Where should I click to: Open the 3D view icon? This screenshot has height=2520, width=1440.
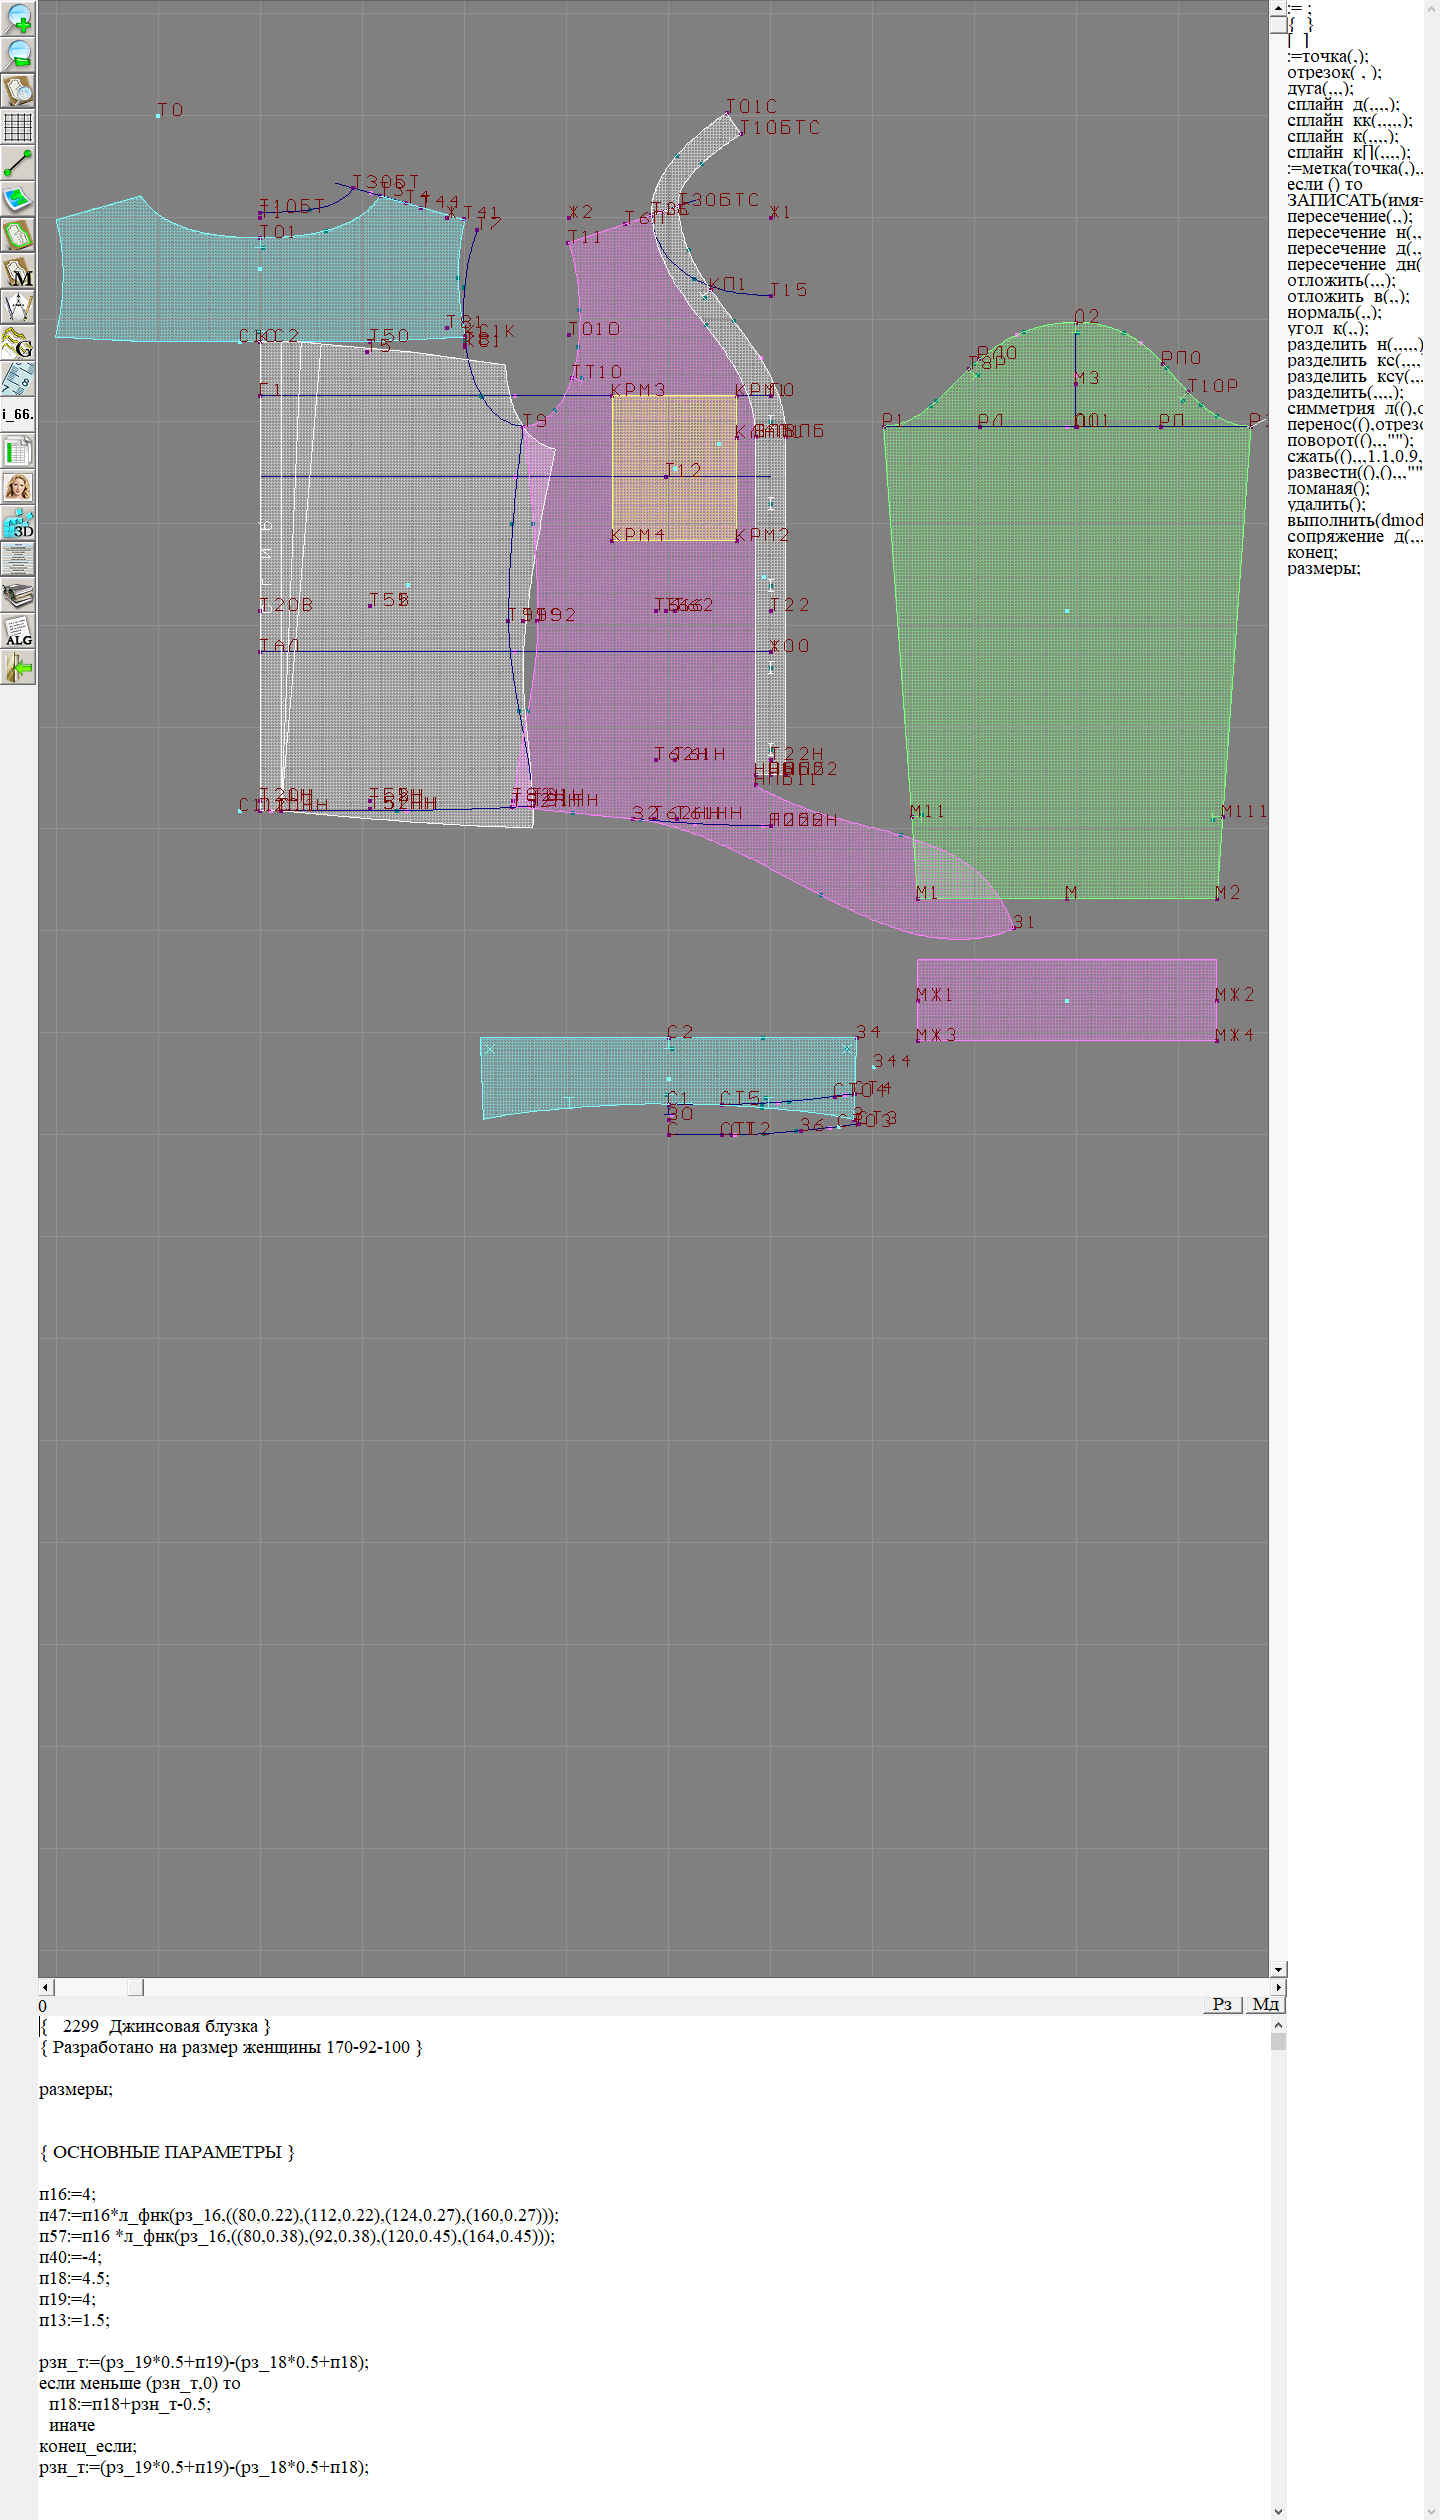pyautogui.click(x=18, y=523)
